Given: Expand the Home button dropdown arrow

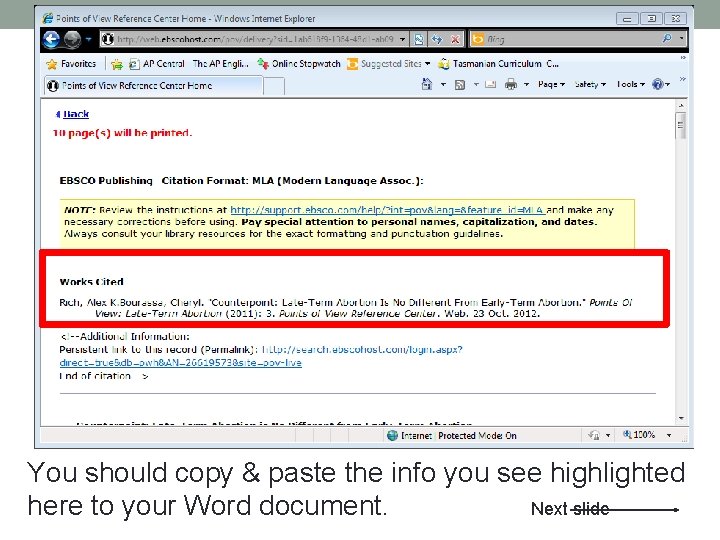Looking at the screenshot, I should point(443,84).
